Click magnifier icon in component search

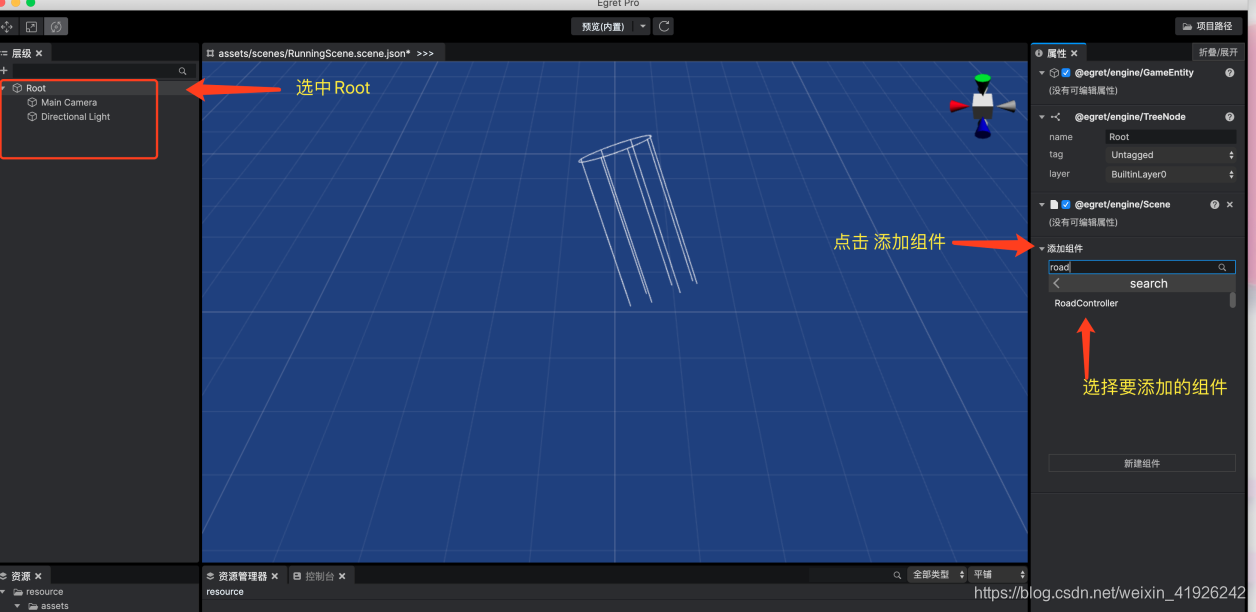pos(1222,267)
